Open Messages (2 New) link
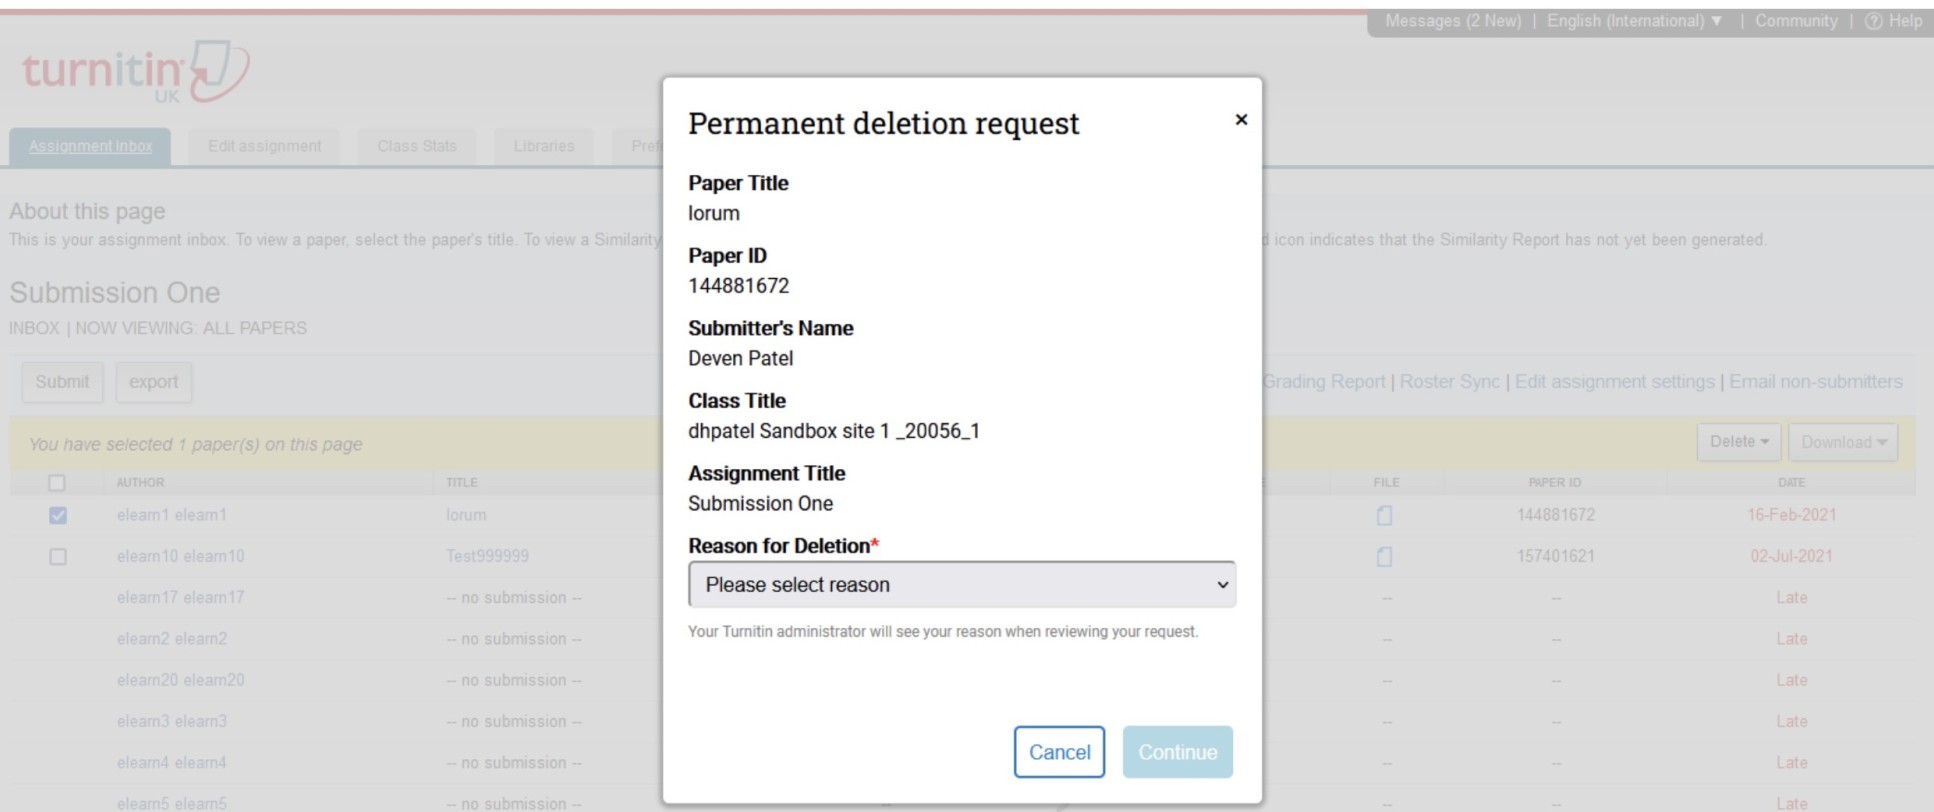The image size is (1934, 812). pyautogui.click(x=1452, y=21)
